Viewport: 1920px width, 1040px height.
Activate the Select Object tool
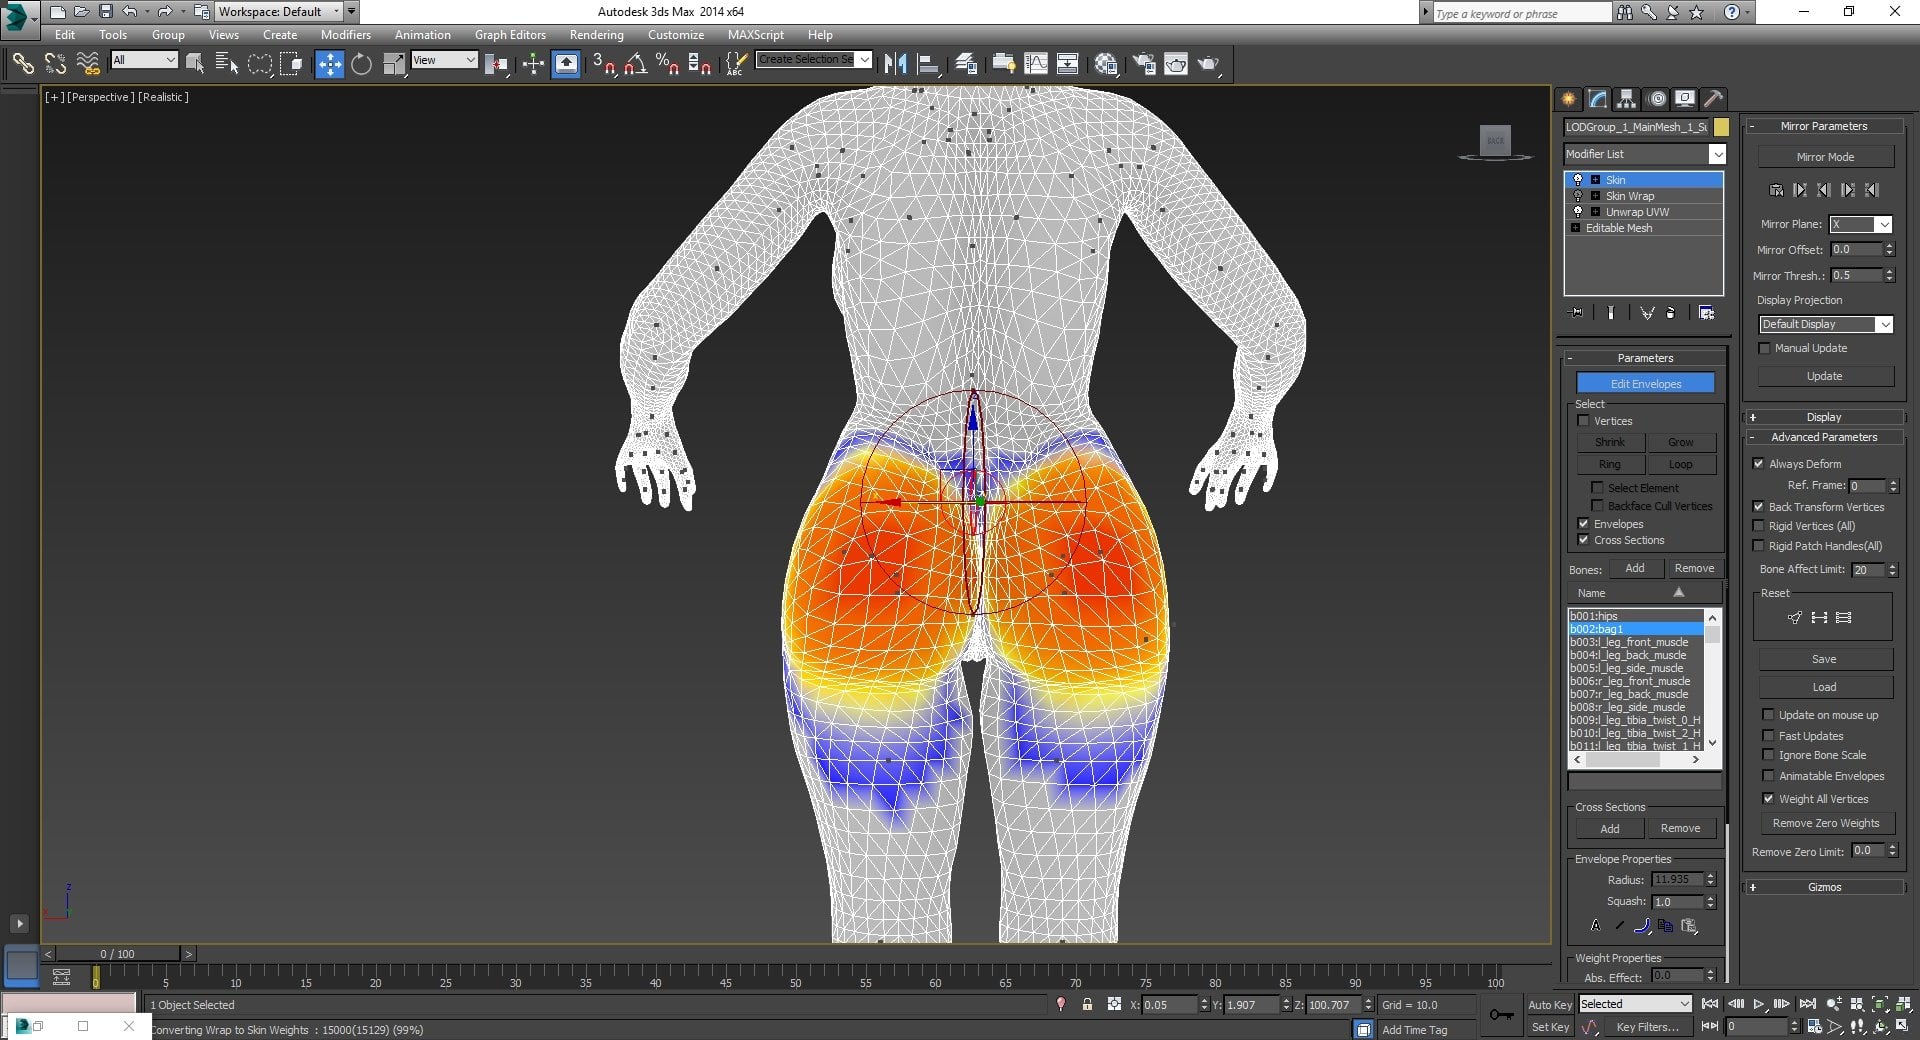point(195,64)
